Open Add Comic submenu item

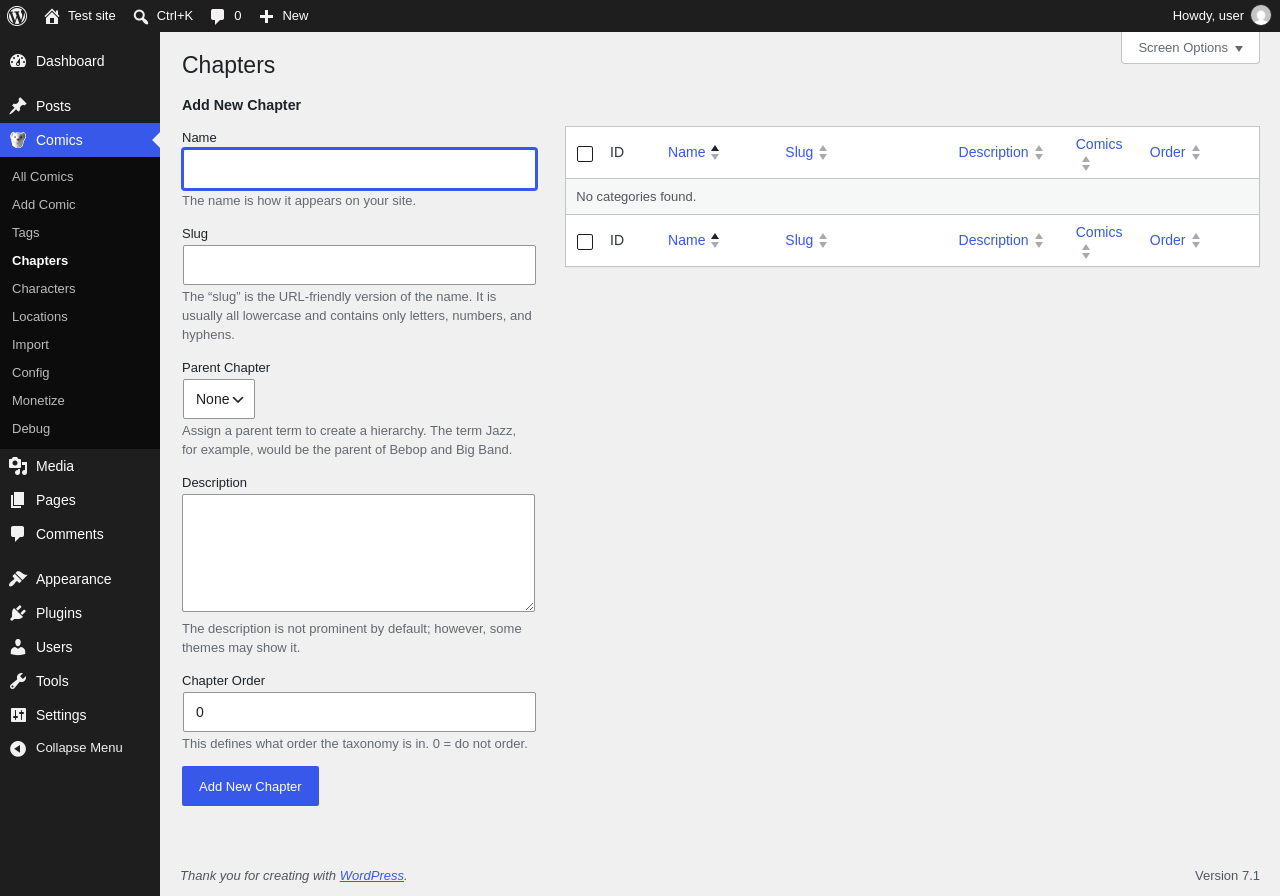pyautogui.click(x=80, y=204)
